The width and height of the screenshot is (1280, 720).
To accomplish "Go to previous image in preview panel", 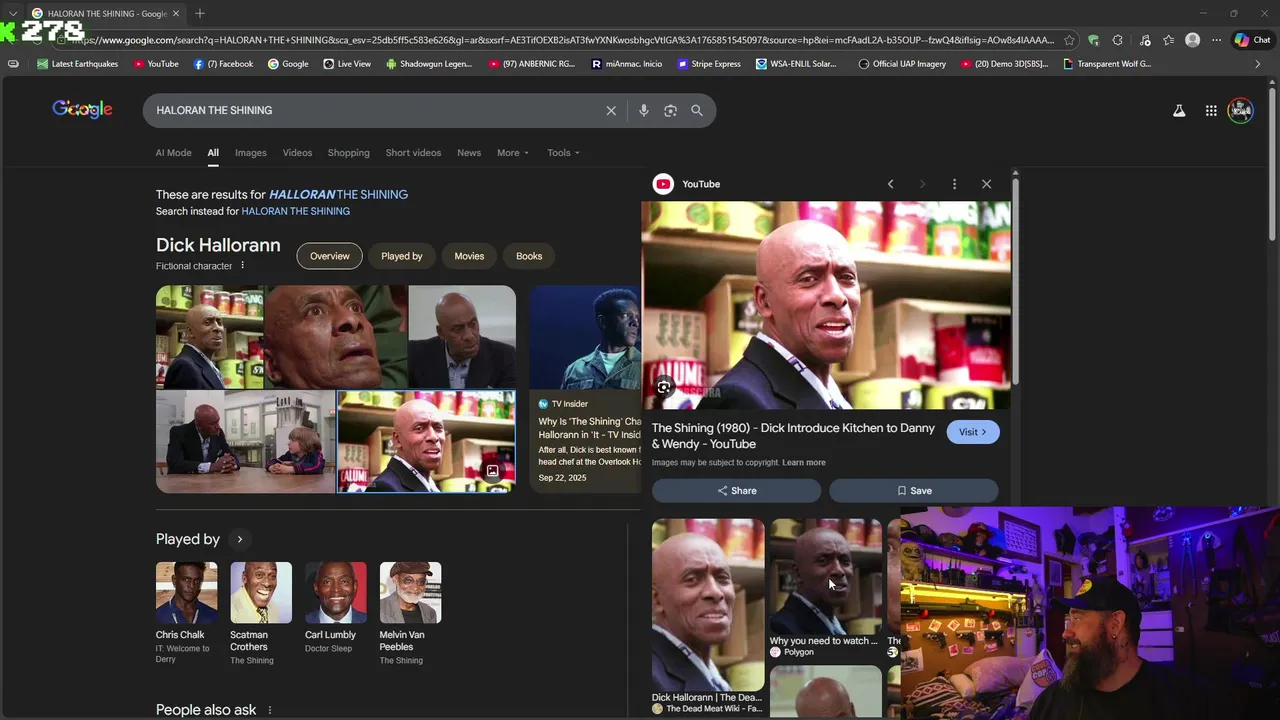I will coord(890,184).
